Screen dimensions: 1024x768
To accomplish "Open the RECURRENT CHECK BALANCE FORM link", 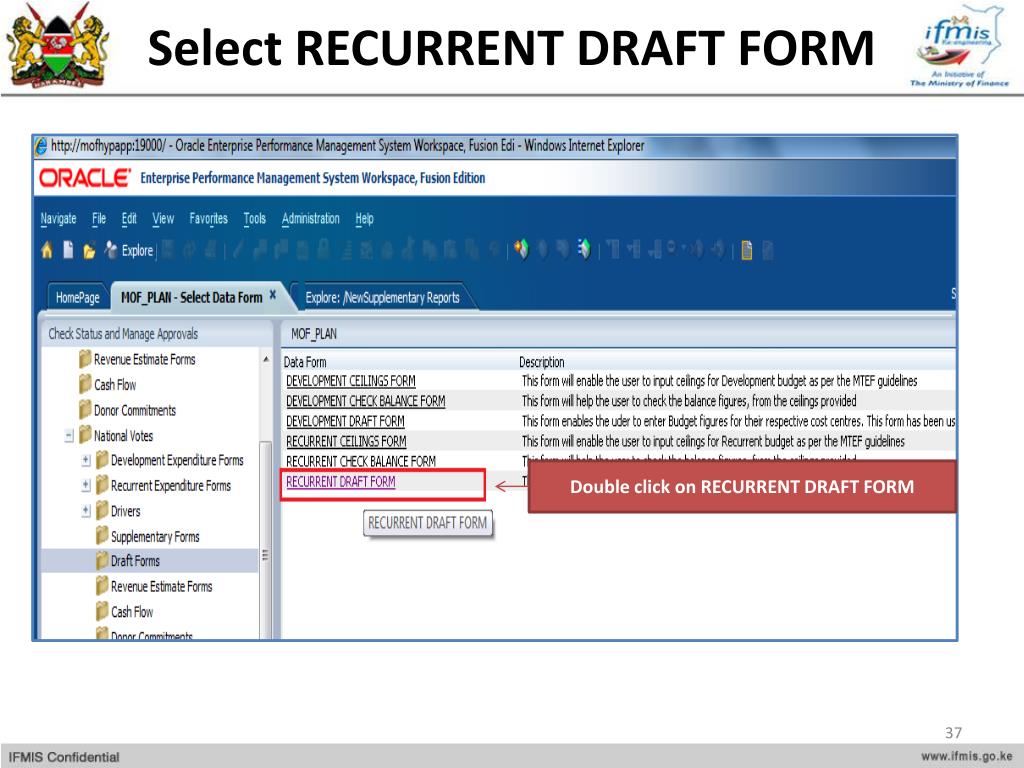I will pyautogui.click(x=361, y=462).
